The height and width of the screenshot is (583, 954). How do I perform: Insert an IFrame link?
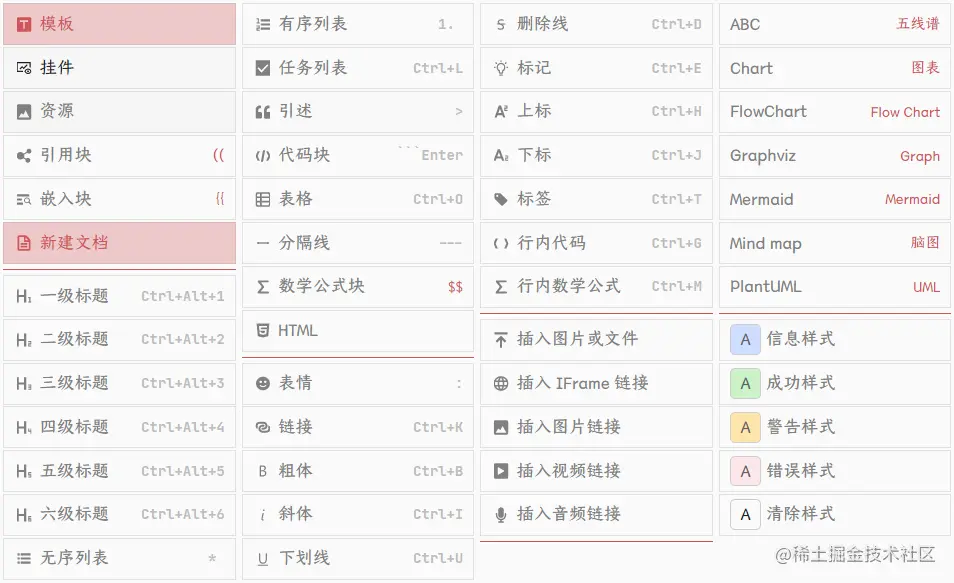pos(596,383)
